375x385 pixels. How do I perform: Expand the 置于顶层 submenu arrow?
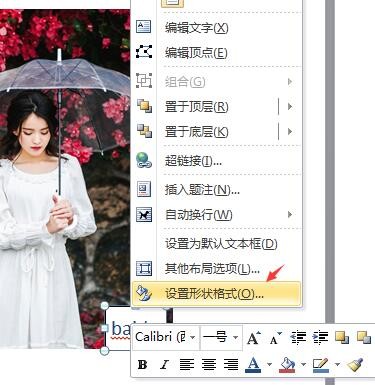(x=290, y=107)
